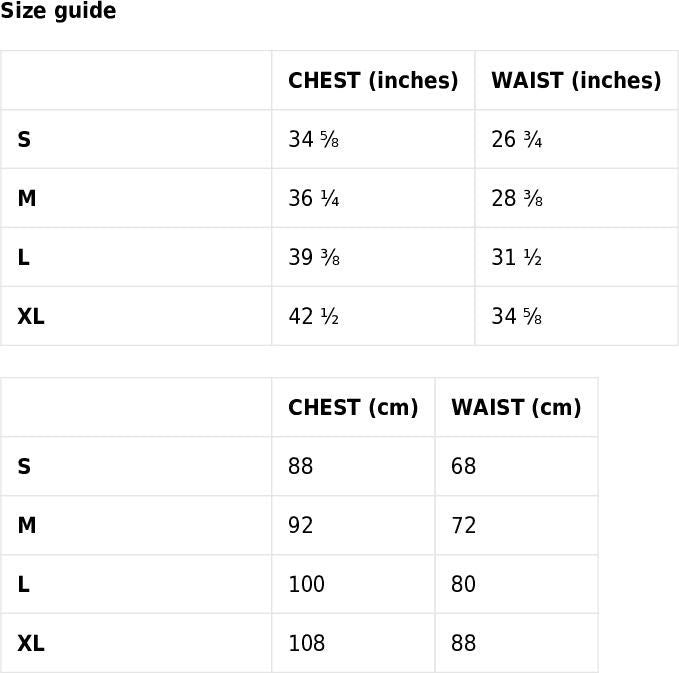Viewport: 679px width, 673px height.
Task: Click the M waist value 28 ⅜
Action: point(517,198)
